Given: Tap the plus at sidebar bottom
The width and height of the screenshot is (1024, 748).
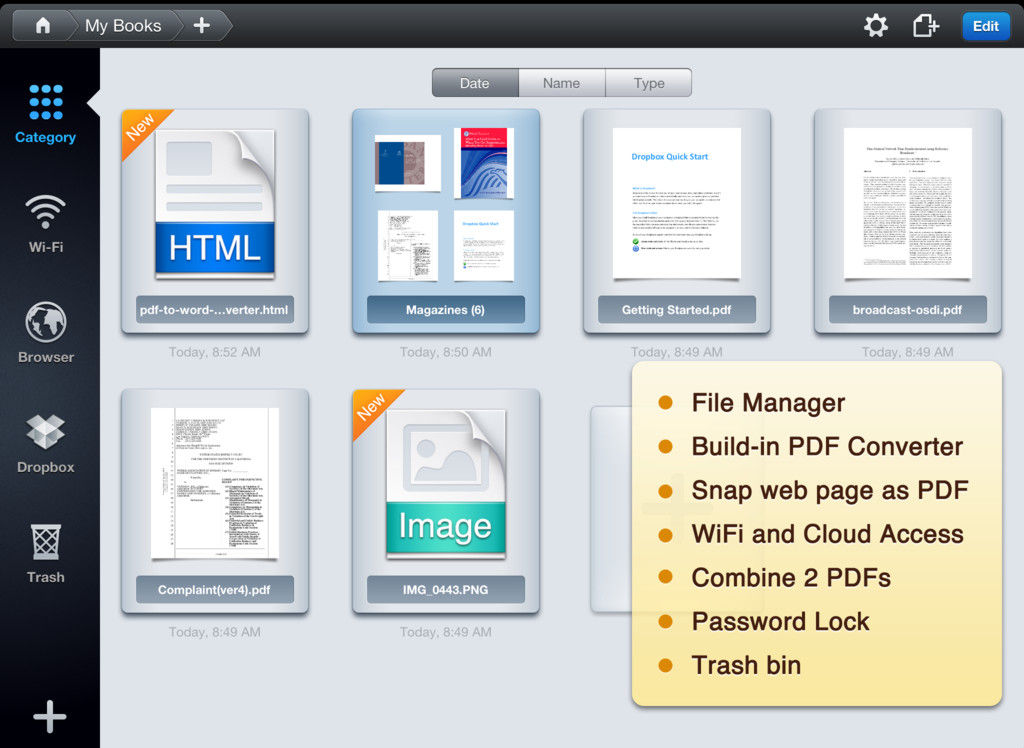Looking at the screenshot, I should (50, 717).
